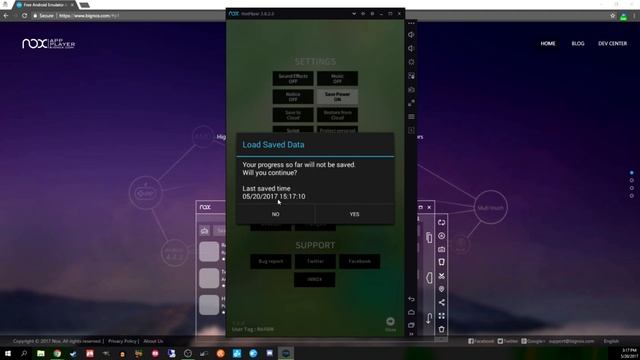Click the three-lines icon in Nox sidebar
This screenshot has width=640, height=360.
(x=411, y=117)
